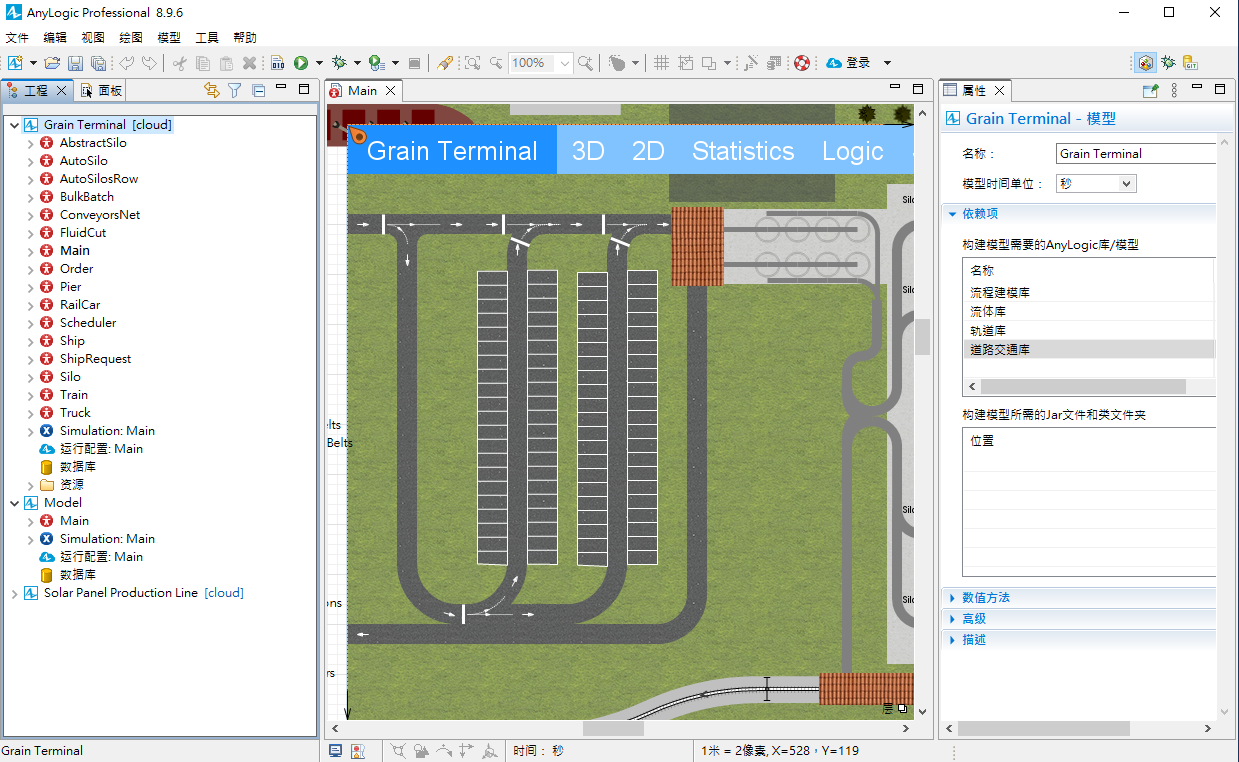This screenshot has height=762, width=1239.
Task: Click the Save diskette icon
Action: [x=75, y=63]
